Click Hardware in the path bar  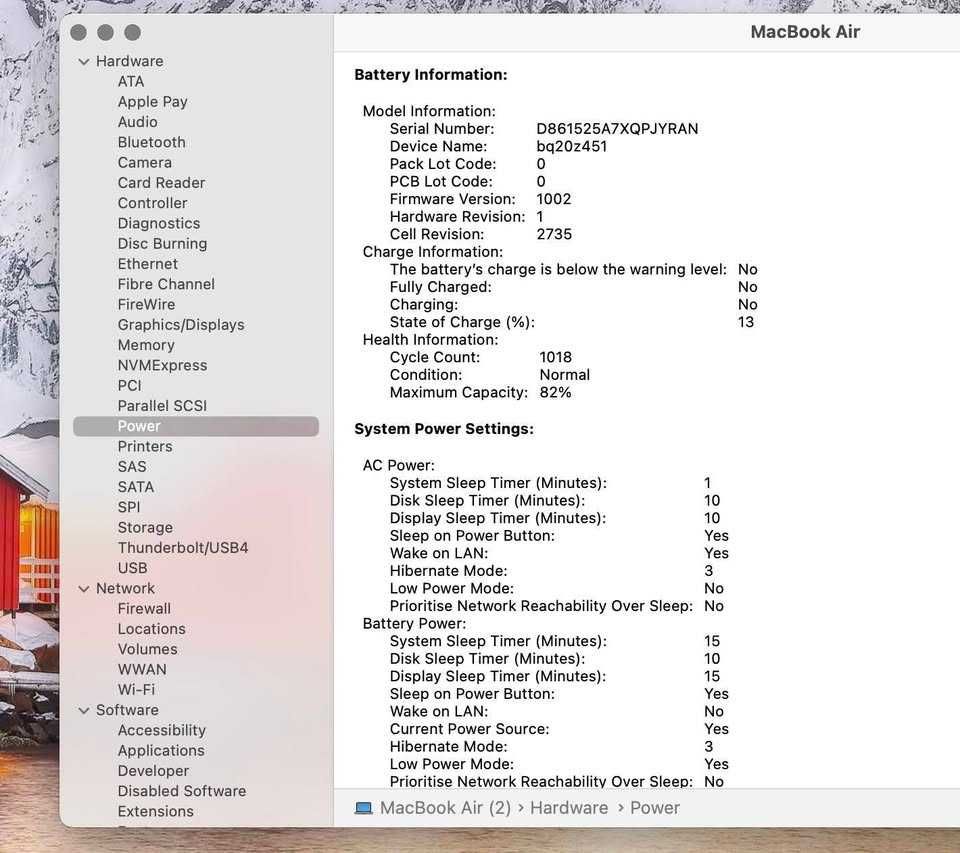569,808
